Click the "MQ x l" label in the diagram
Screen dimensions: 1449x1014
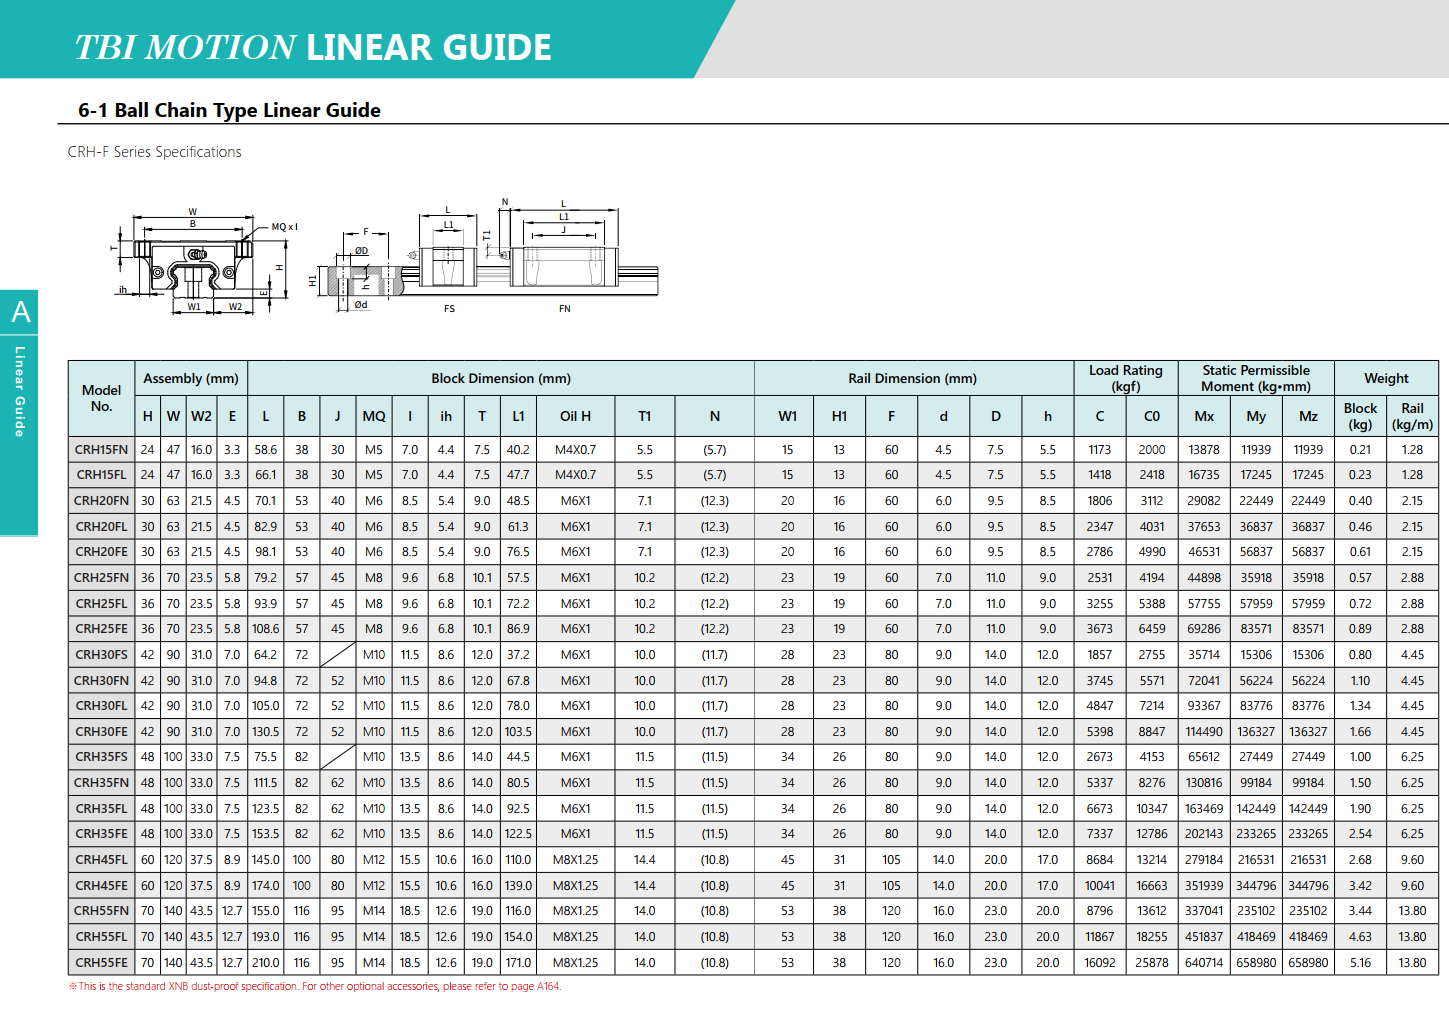click(x=284, y=227)
